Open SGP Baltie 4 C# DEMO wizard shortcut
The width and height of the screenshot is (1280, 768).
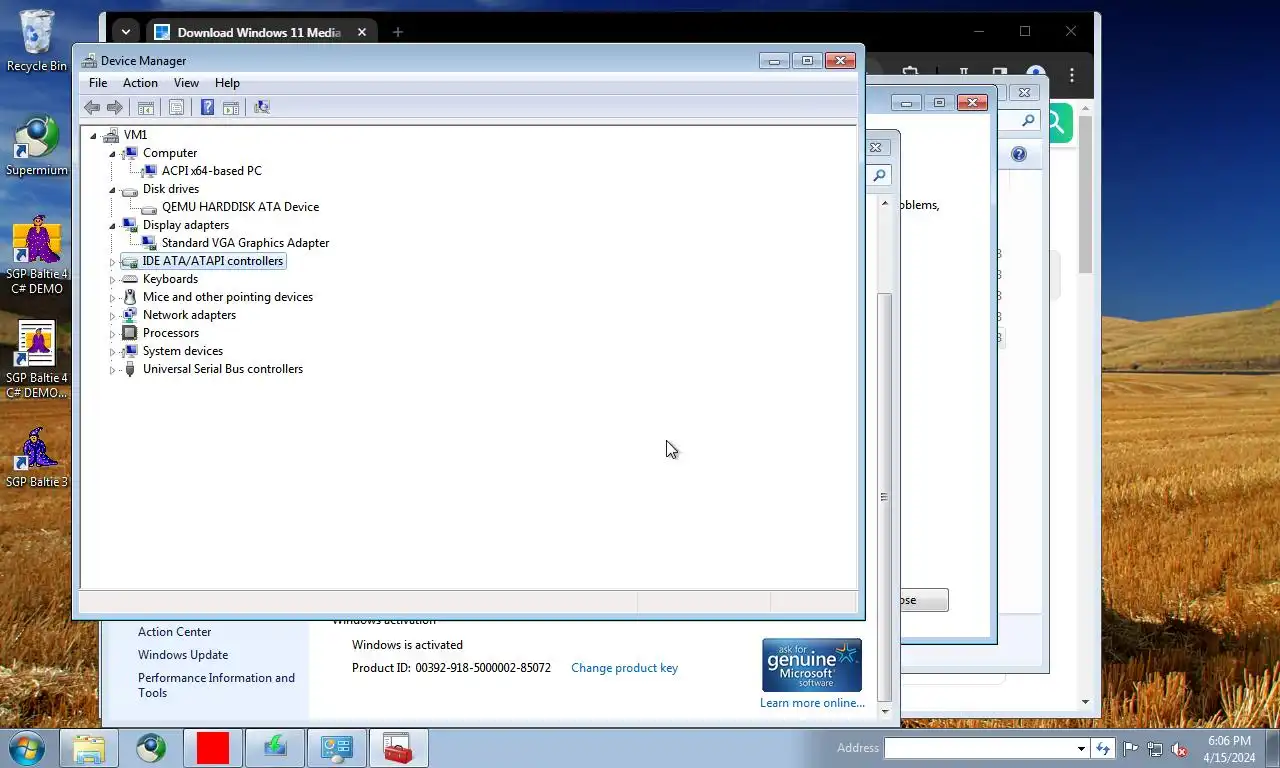[x=37, y=256]
